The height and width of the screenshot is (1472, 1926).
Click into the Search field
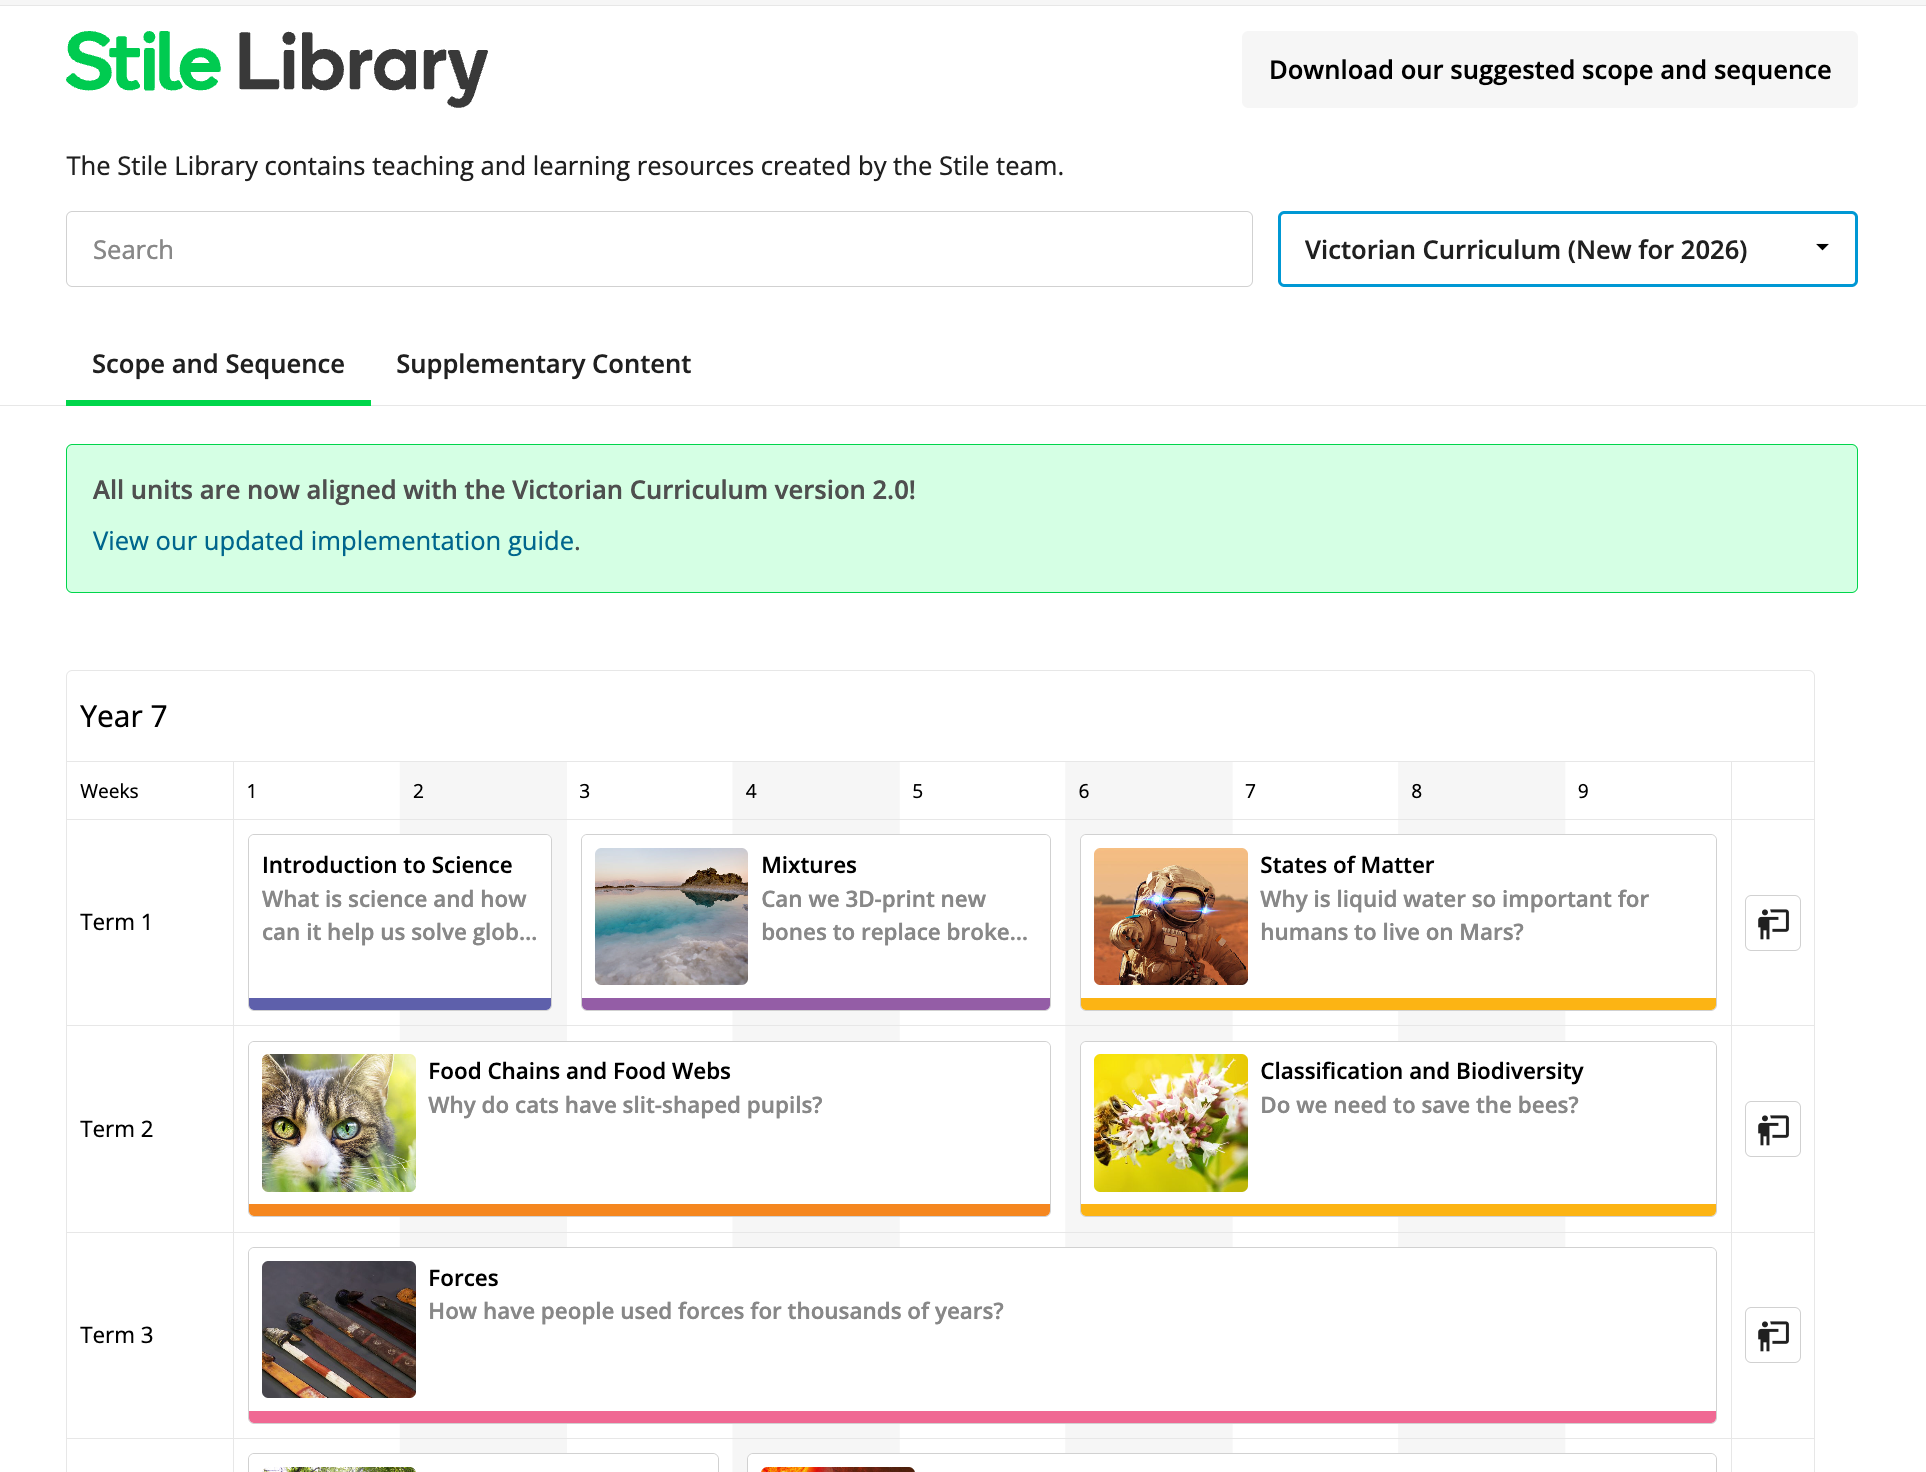(x=659, y=249)
